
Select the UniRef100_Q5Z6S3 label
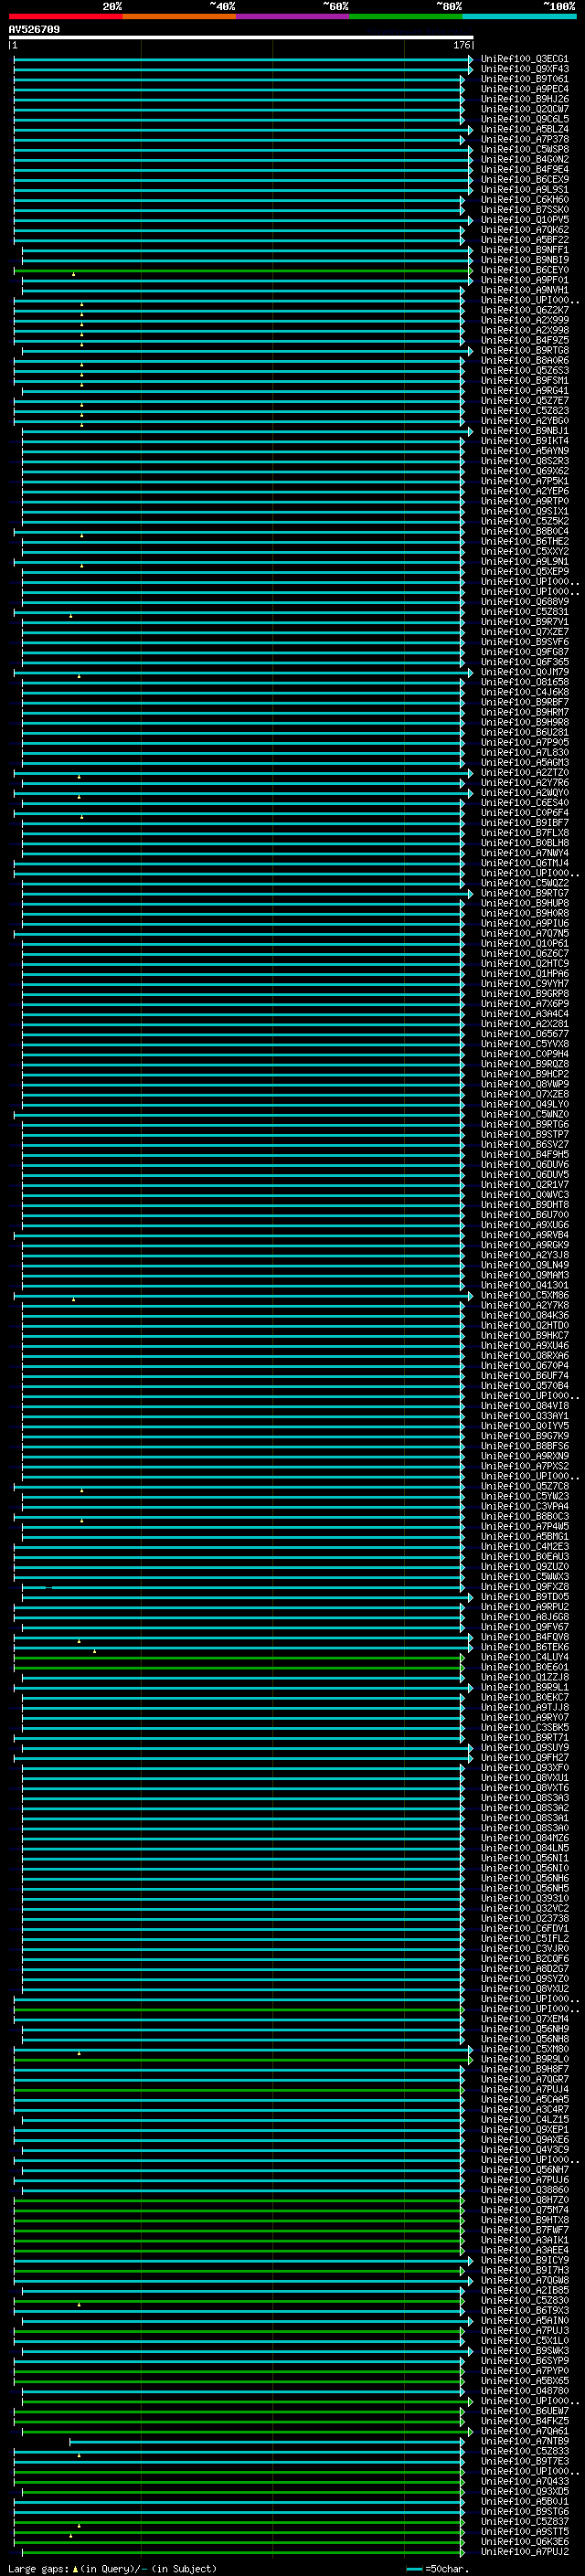[x=524, y=370]
